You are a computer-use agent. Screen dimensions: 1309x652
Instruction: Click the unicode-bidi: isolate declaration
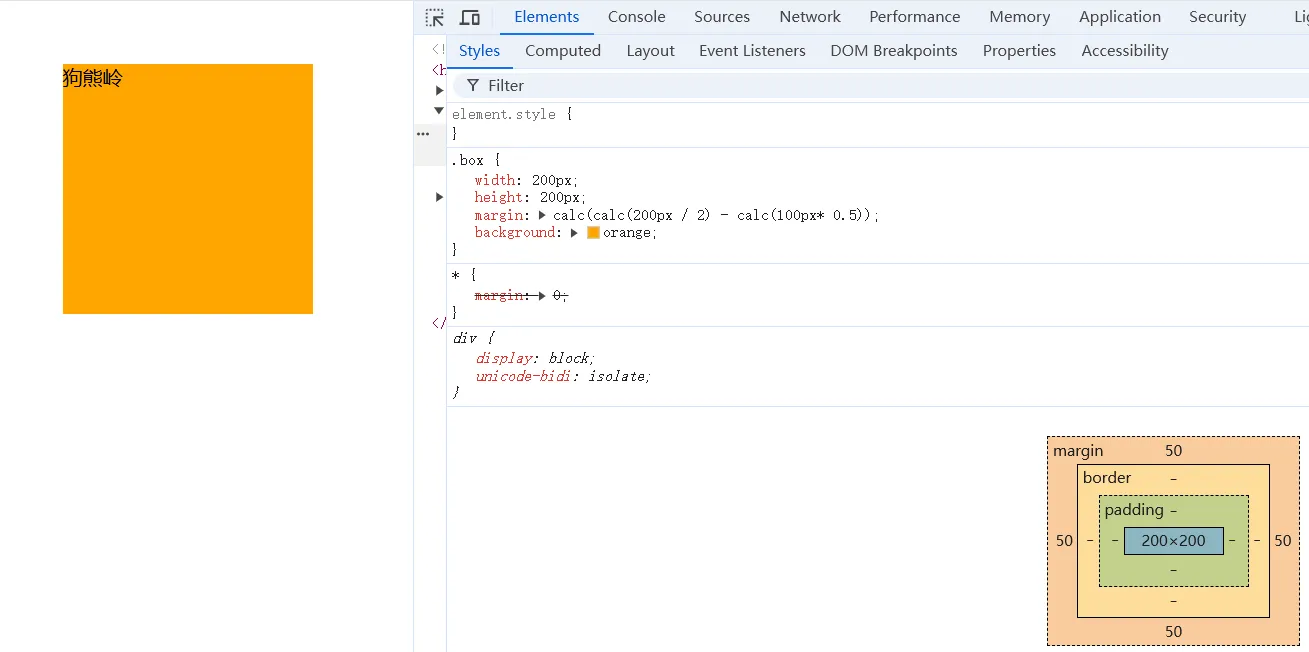[x=563, y=376]
